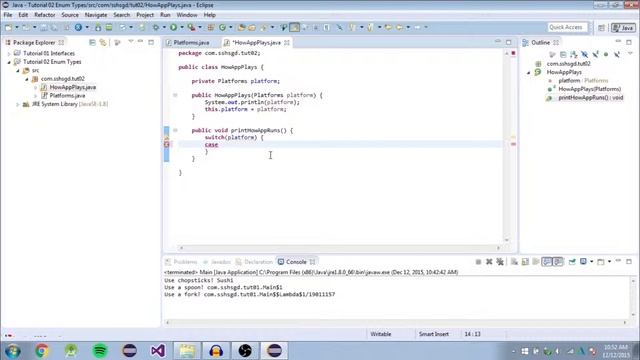Open Display Selected Console dropdown

tap(591, 262)
